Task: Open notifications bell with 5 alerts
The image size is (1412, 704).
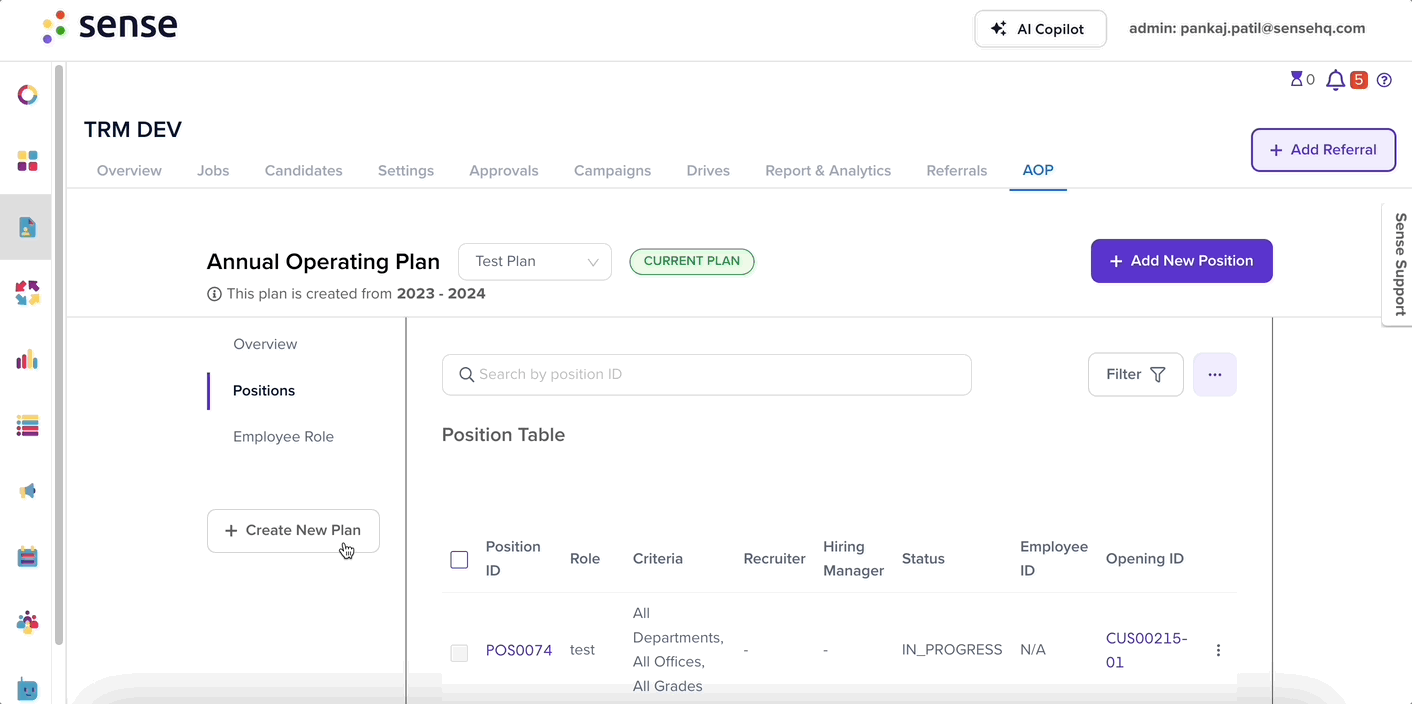Action: pyautogui.click(x=1335, y=80)
